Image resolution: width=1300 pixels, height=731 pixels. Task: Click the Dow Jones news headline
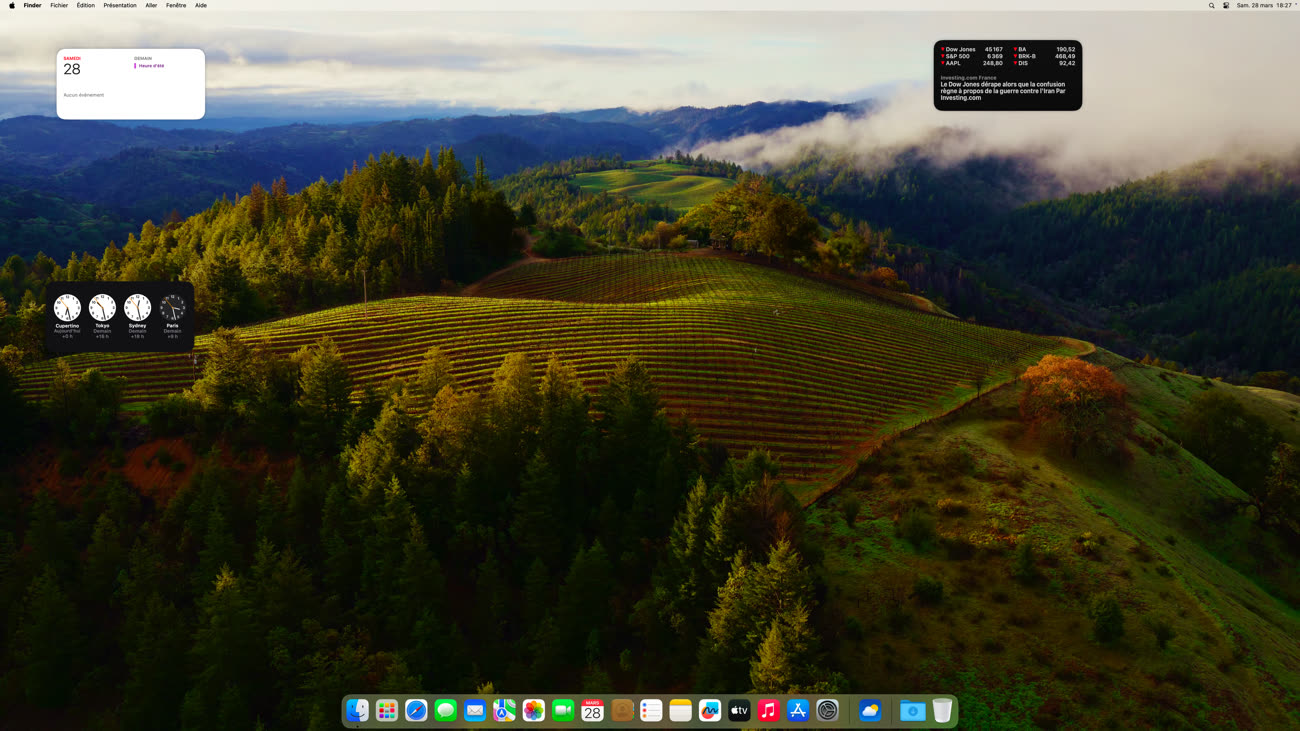(1003, 91)
